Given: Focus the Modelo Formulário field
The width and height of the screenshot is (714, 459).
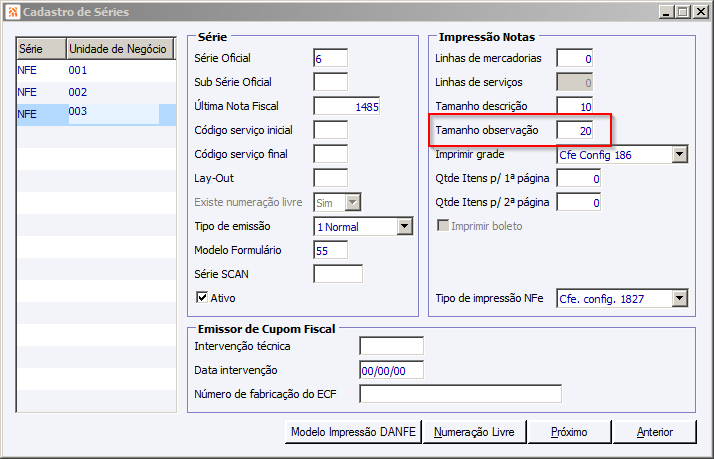Looking at the screenshot, I should tap(330, 250).
